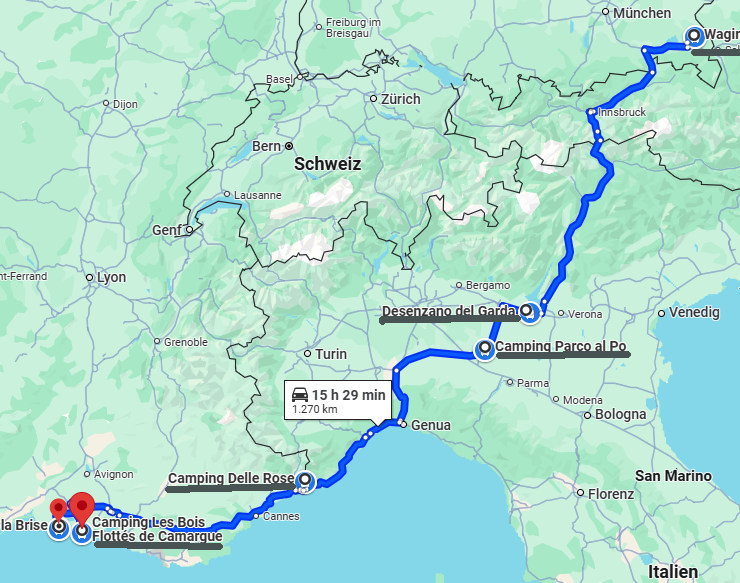Screen dimensions: 740x583
Task: Select the München city label
Action: (x=642, y=13)
